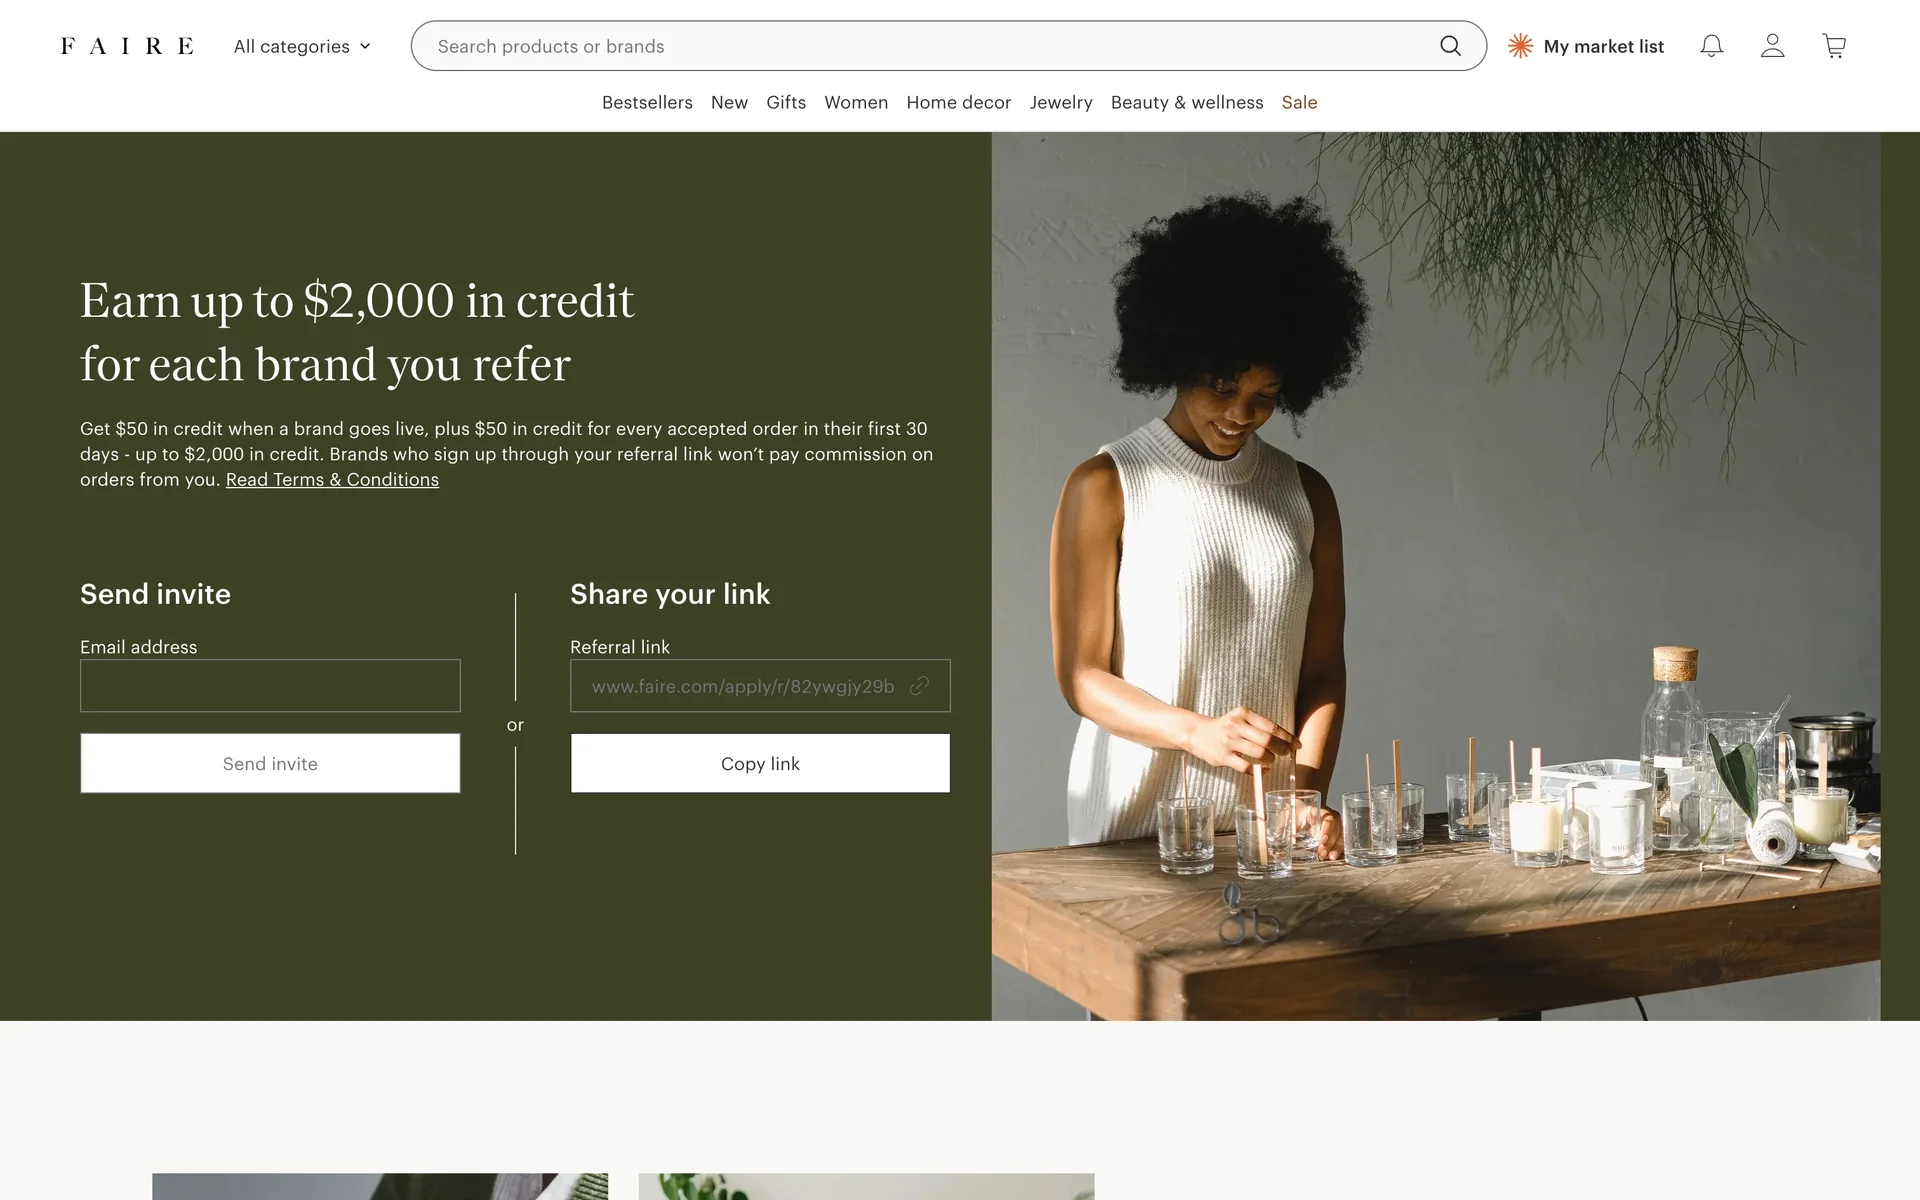This screenshot has height=1200, width=1920.
Task: Click the Email address input field
Action: point(270,686)
